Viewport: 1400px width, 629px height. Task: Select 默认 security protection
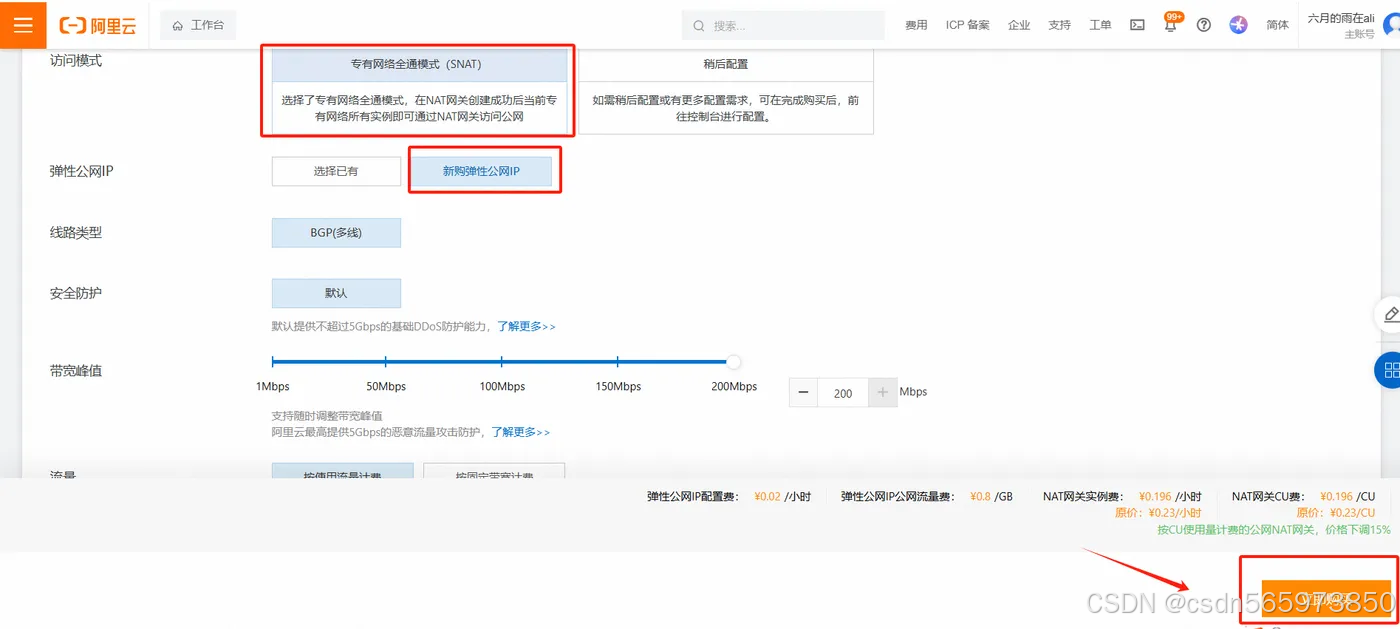pos(336,293)
